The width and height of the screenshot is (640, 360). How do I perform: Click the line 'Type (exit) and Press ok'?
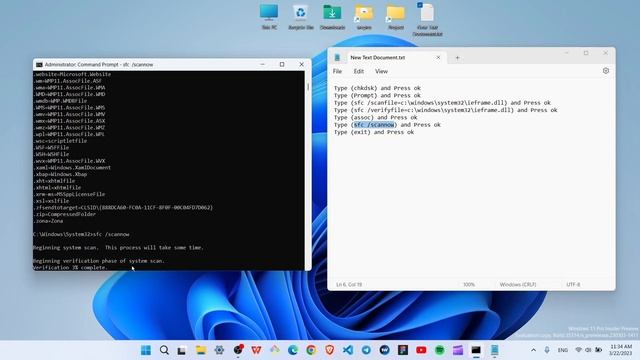[374, 132]
